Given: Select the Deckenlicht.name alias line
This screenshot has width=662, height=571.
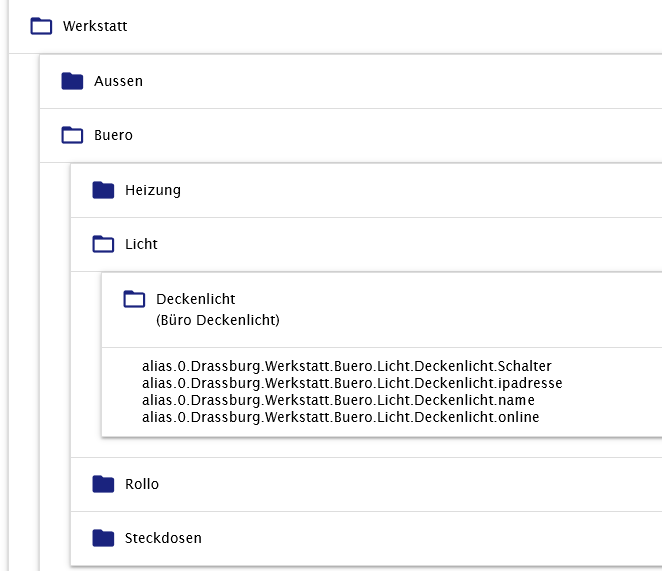Looking at the screenshot, I should pyautogui.click(x=338, y=400).
